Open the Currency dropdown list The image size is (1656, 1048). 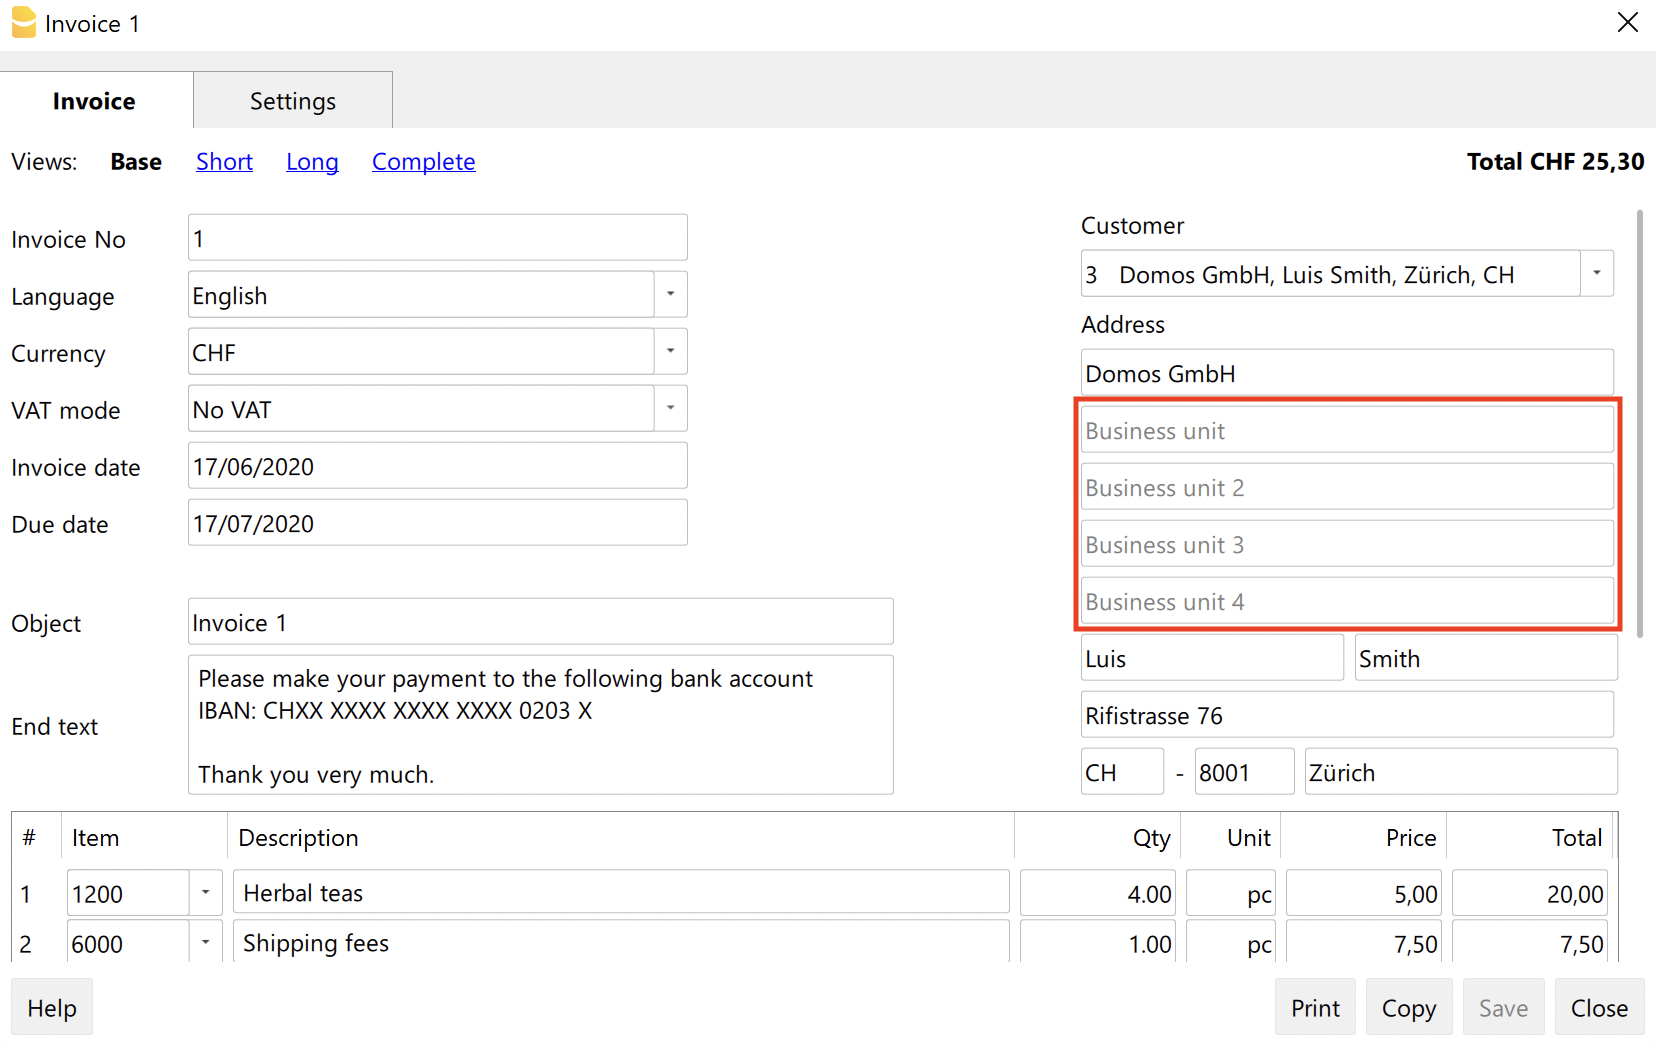(670, 352)
